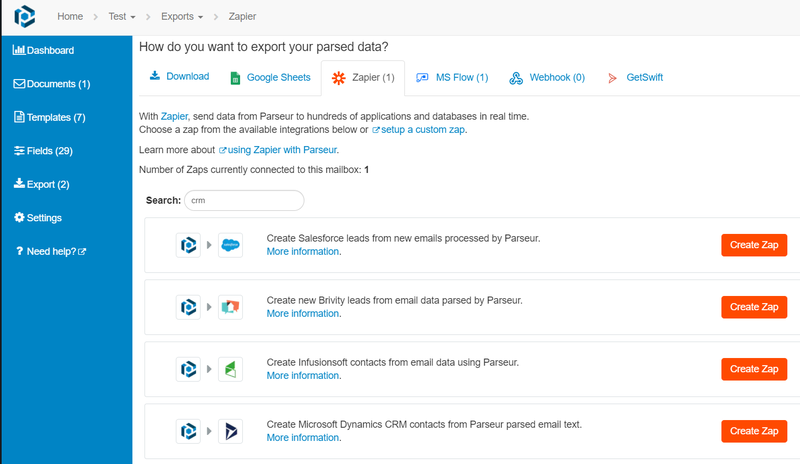800x464 pixels.
Task: Create Zap for Salesforce leads
Action: click(753, 245)
